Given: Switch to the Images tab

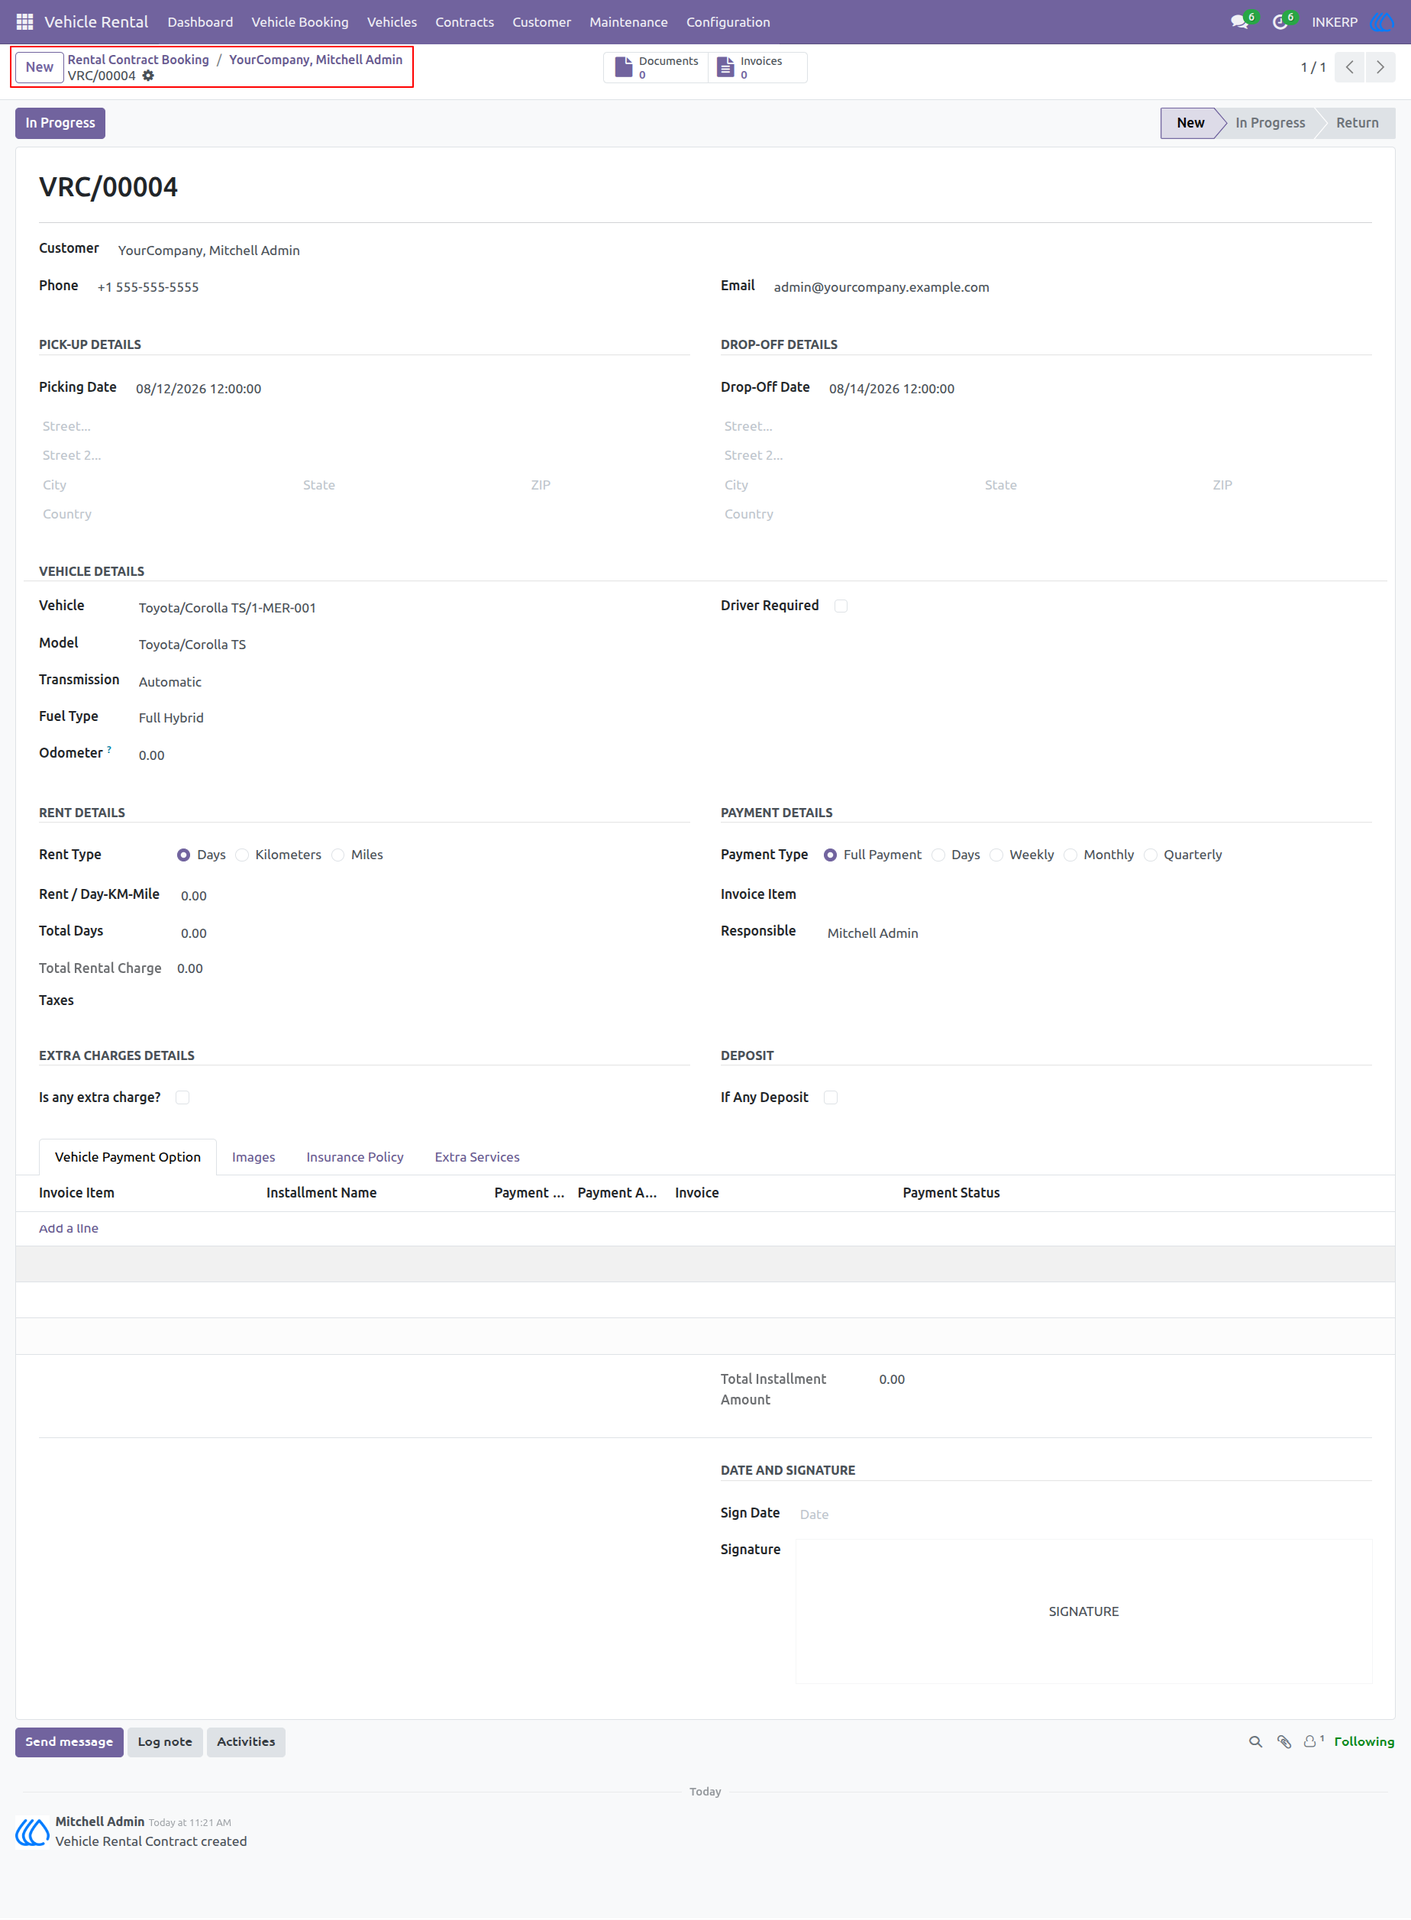Looking at the screenshot, I should point(254,1157).
